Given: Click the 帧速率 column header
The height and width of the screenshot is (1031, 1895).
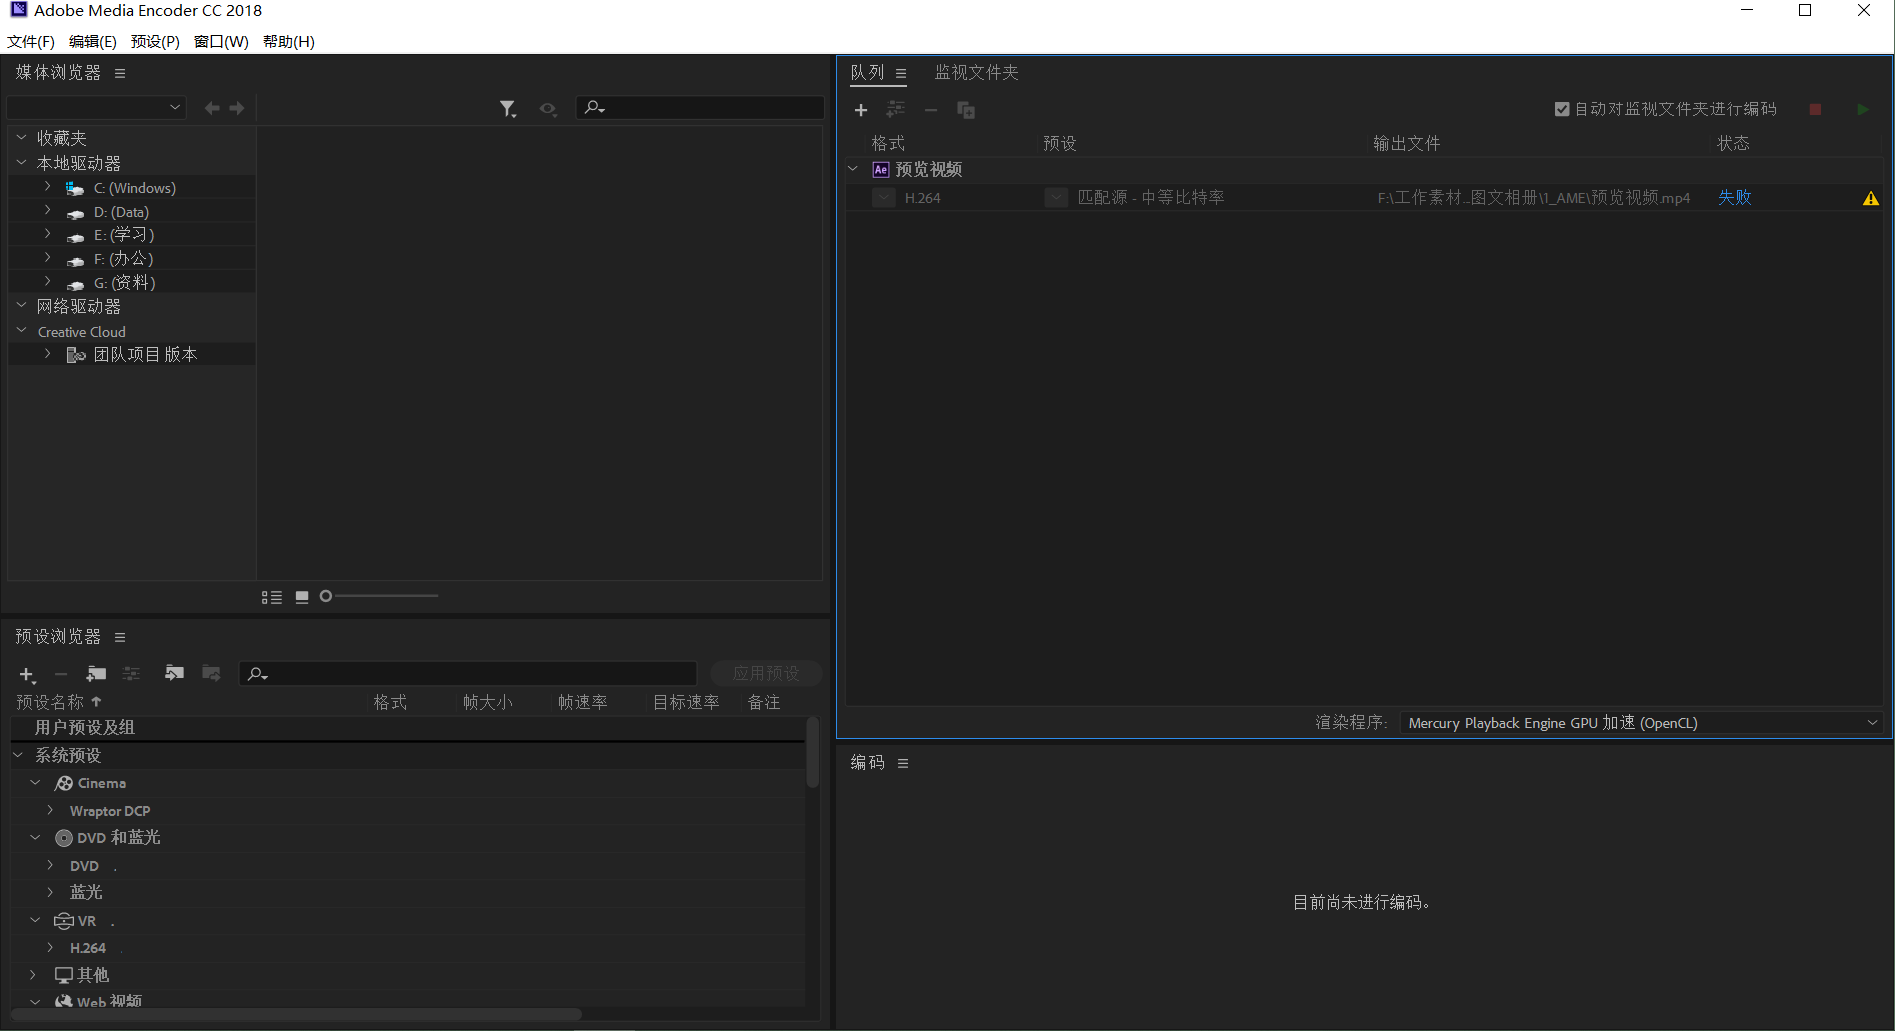Looking at the screenshot, I should (x=583, y=702).
